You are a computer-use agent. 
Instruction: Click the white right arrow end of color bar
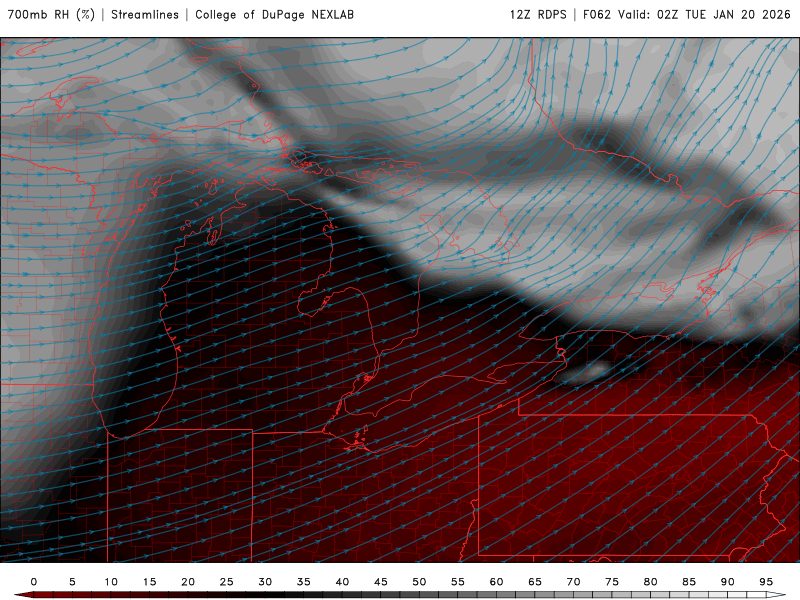point(776,595)
